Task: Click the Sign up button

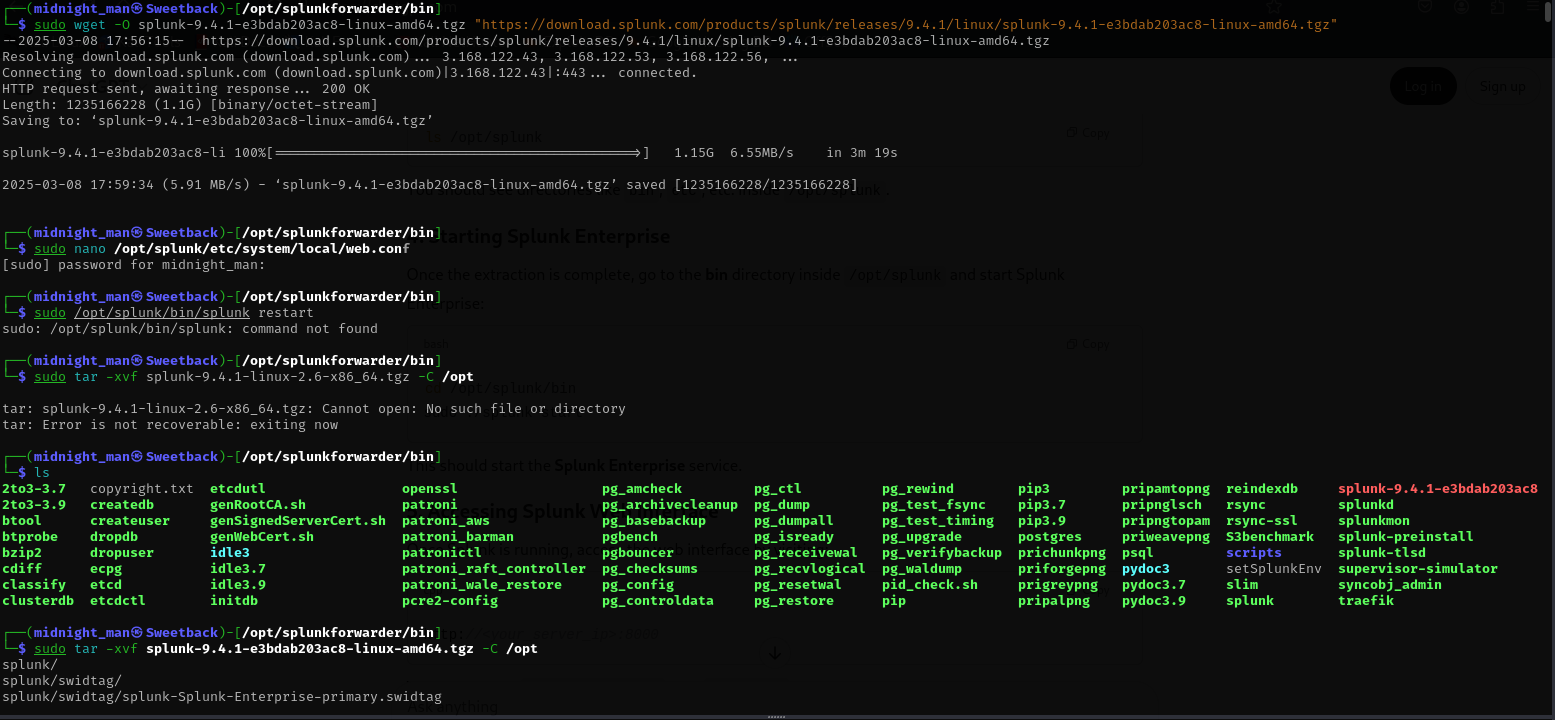Action: pyautogui.click(x=1502, y=87)
